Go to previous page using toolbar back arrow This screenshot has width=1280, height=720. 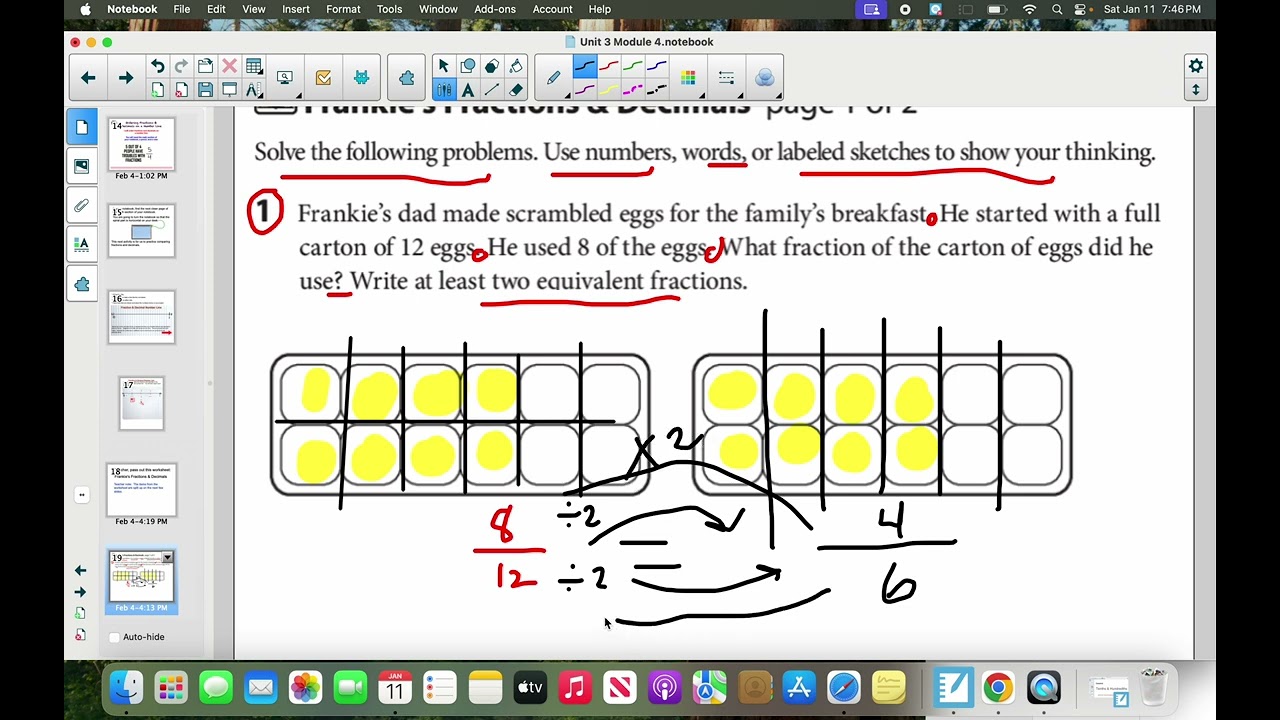tap(88, 78)
